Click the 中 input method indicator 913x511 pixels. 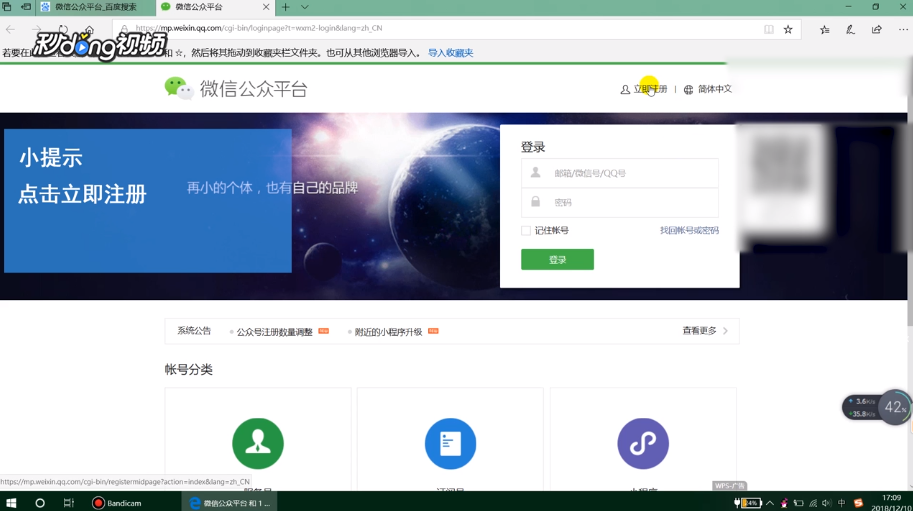point(841,503)
